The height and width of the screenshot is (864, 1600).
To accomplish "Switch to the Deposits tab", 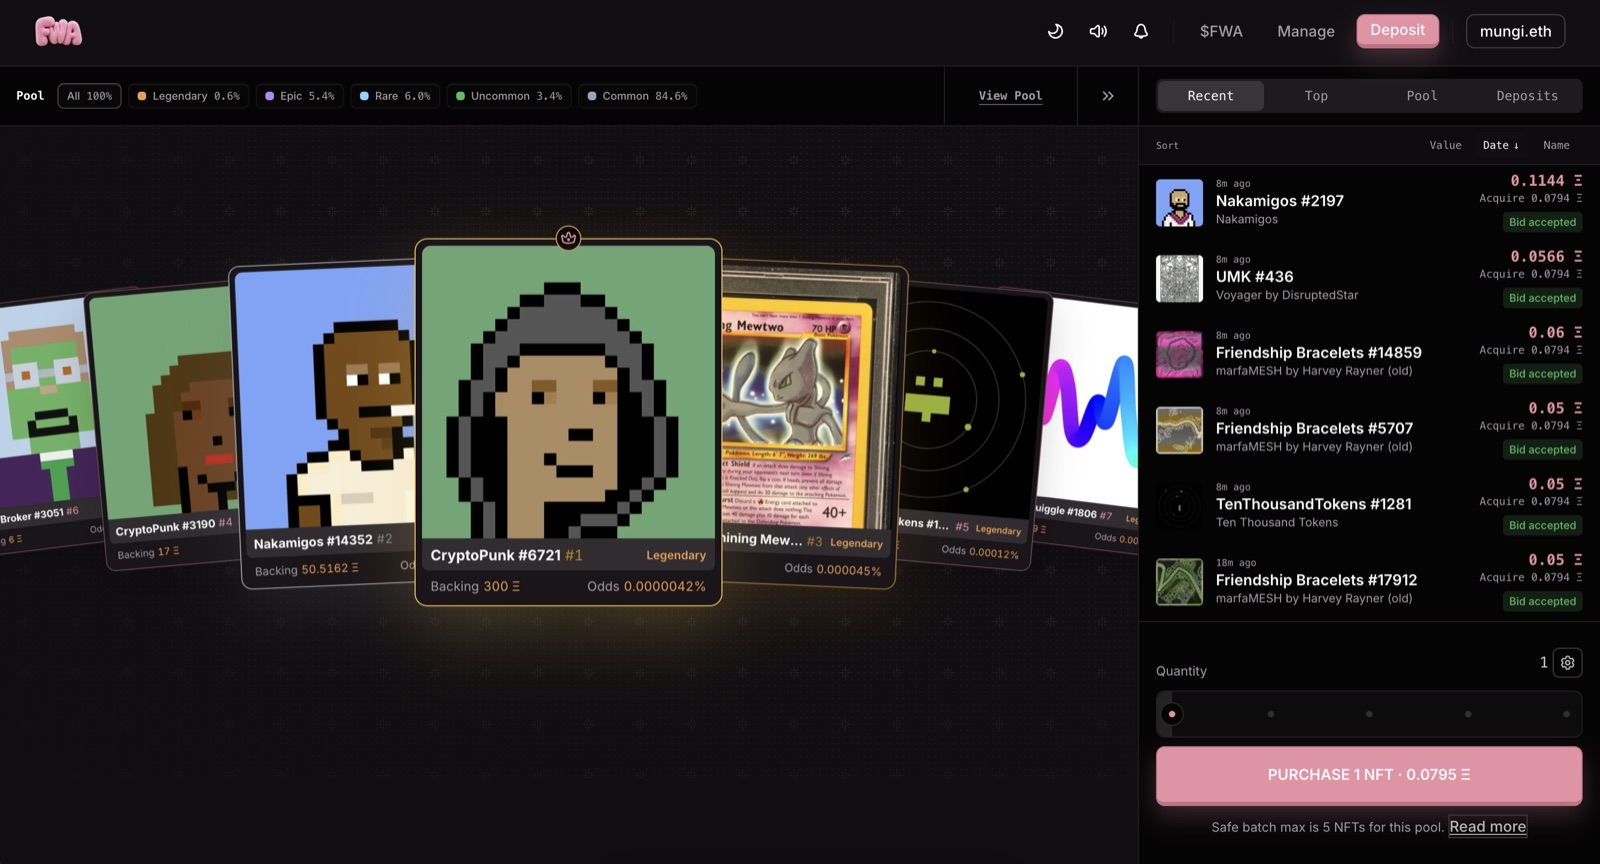I will click(x=1527, y=96).
